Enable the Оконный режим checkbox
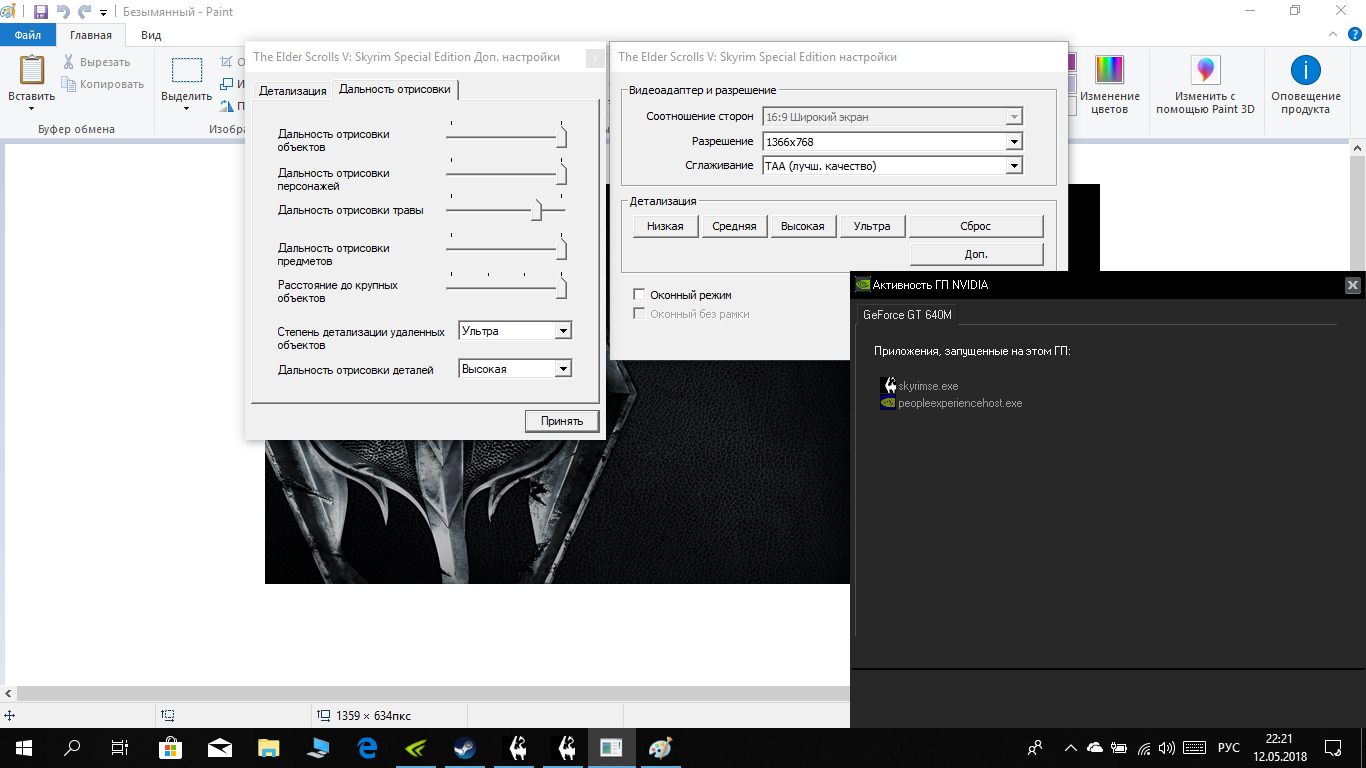 640,295
